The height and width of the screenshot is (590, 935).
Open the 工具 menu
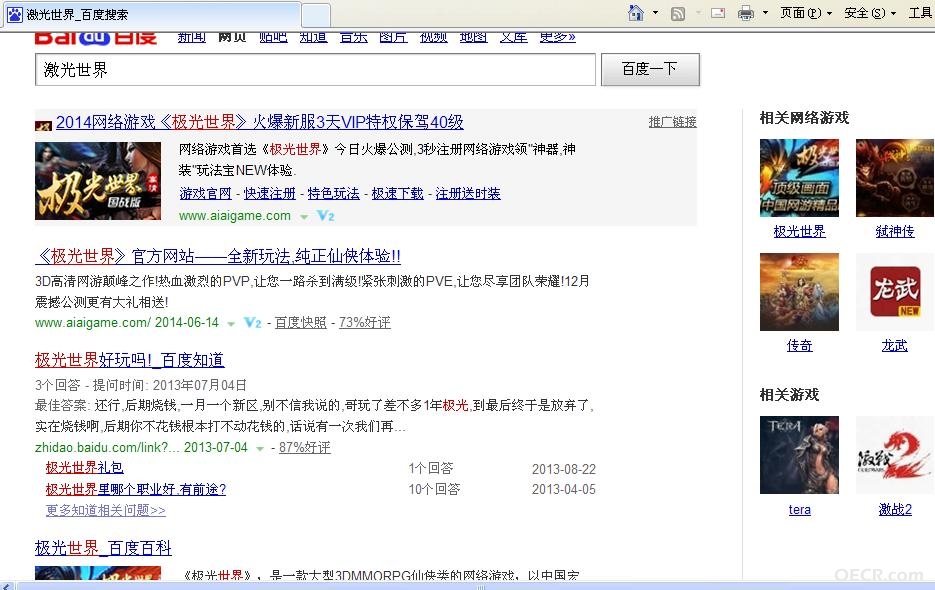coord(921,13)
